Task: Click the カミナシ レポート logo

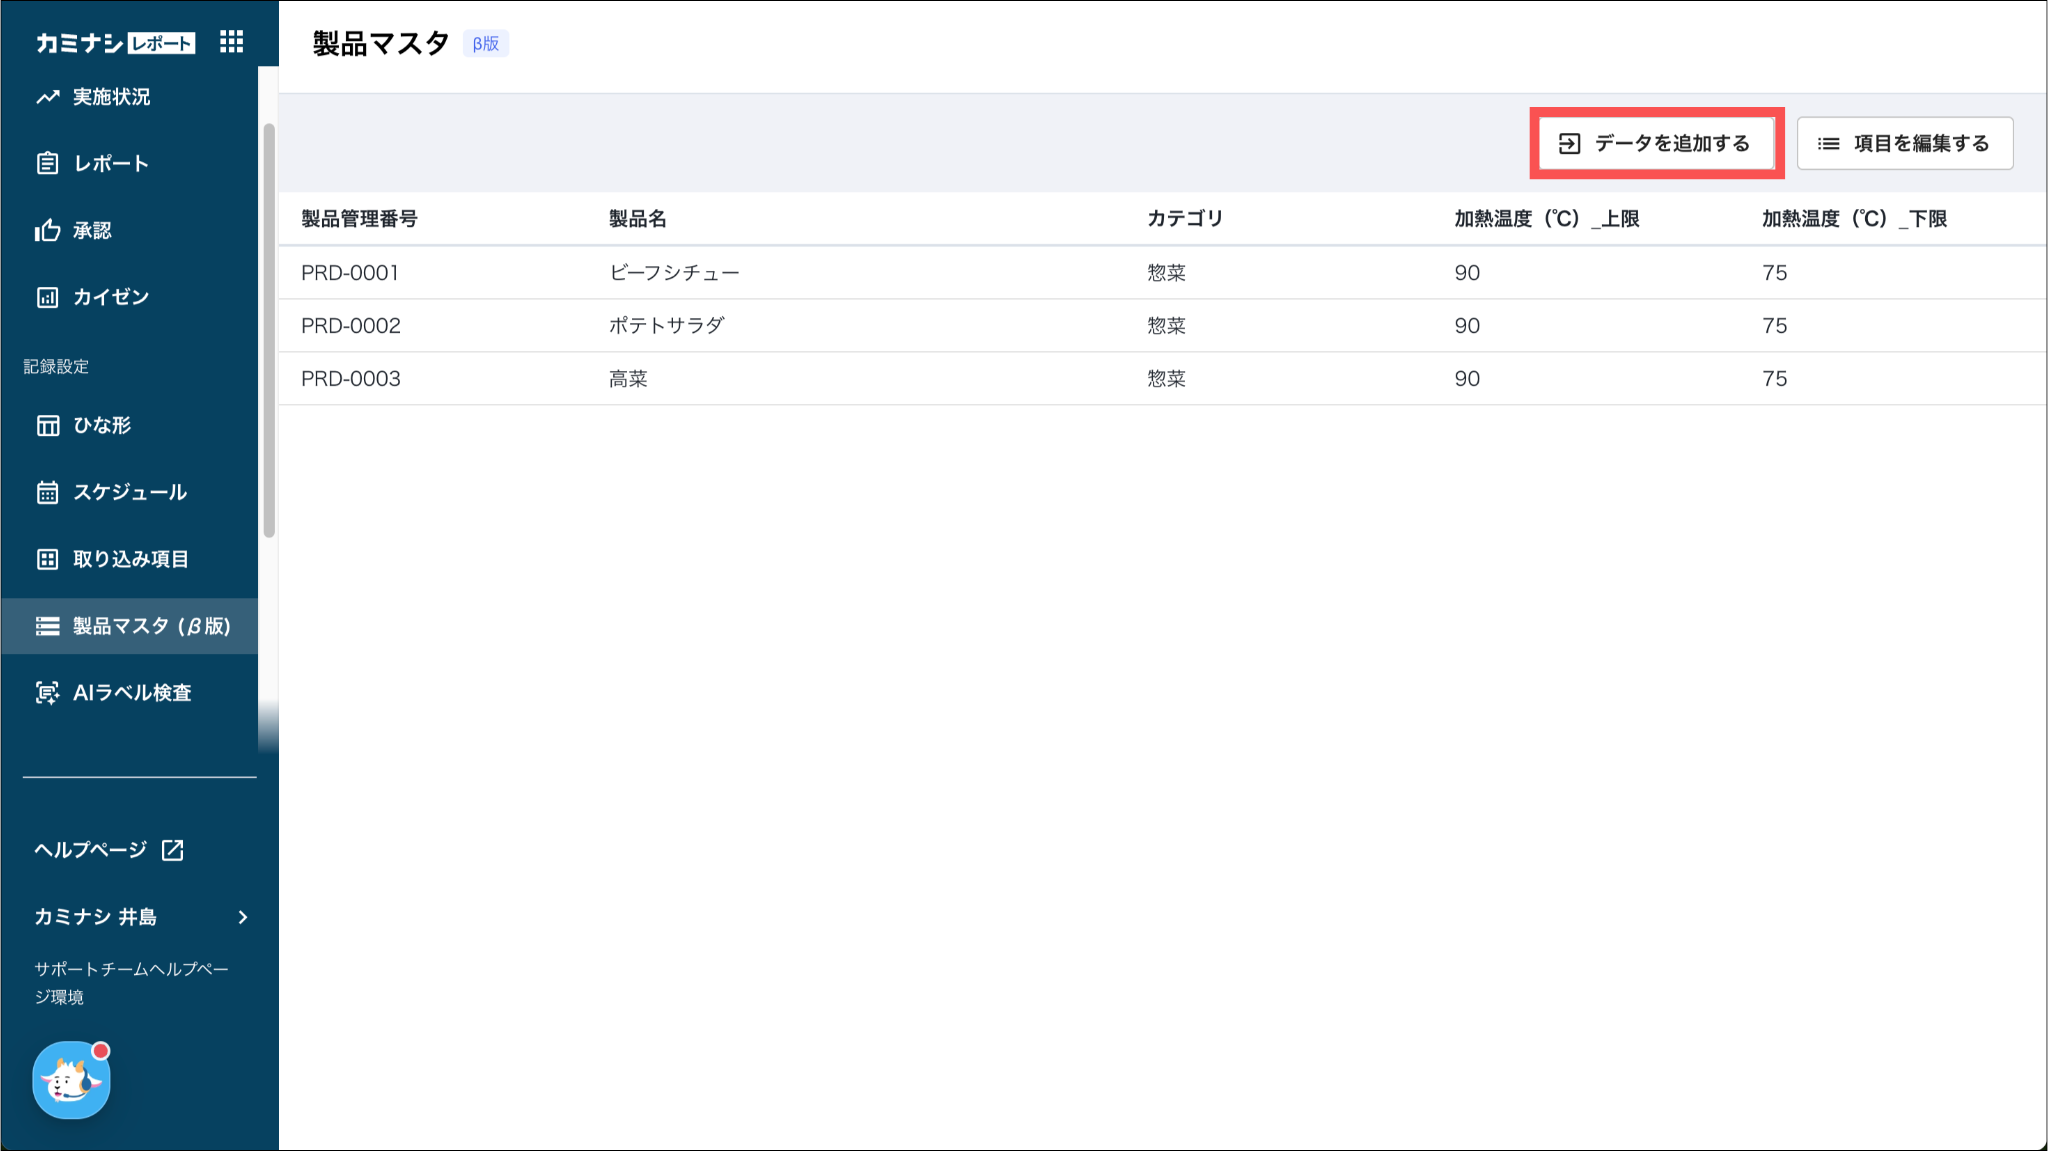Action: coord(115,42)
